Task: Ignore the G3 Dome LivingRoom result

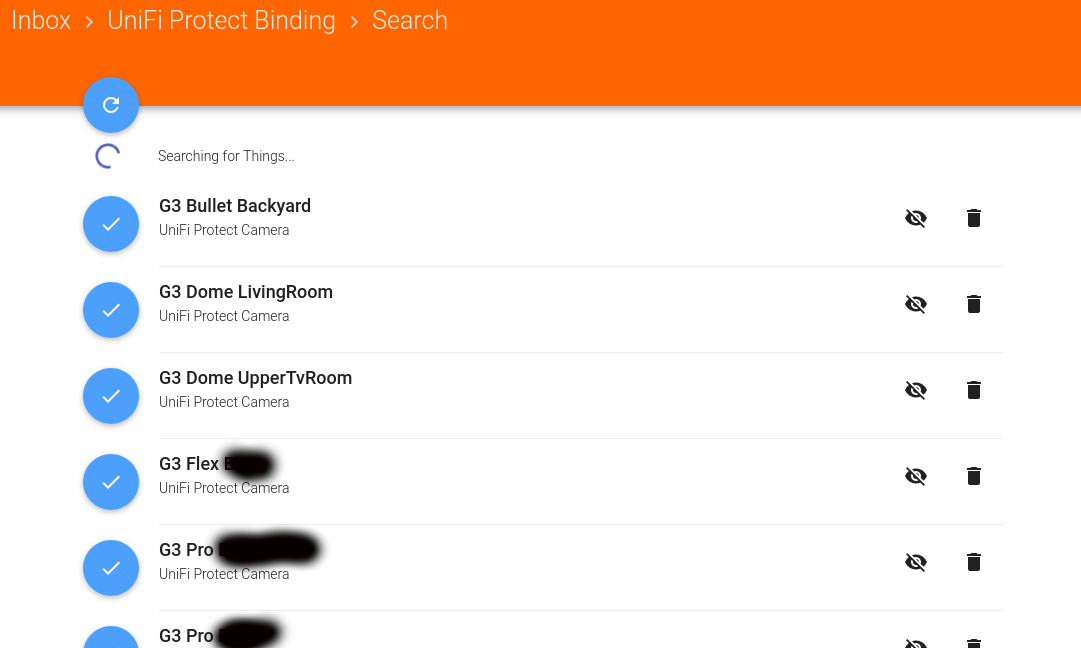Action: click(915, 304)
